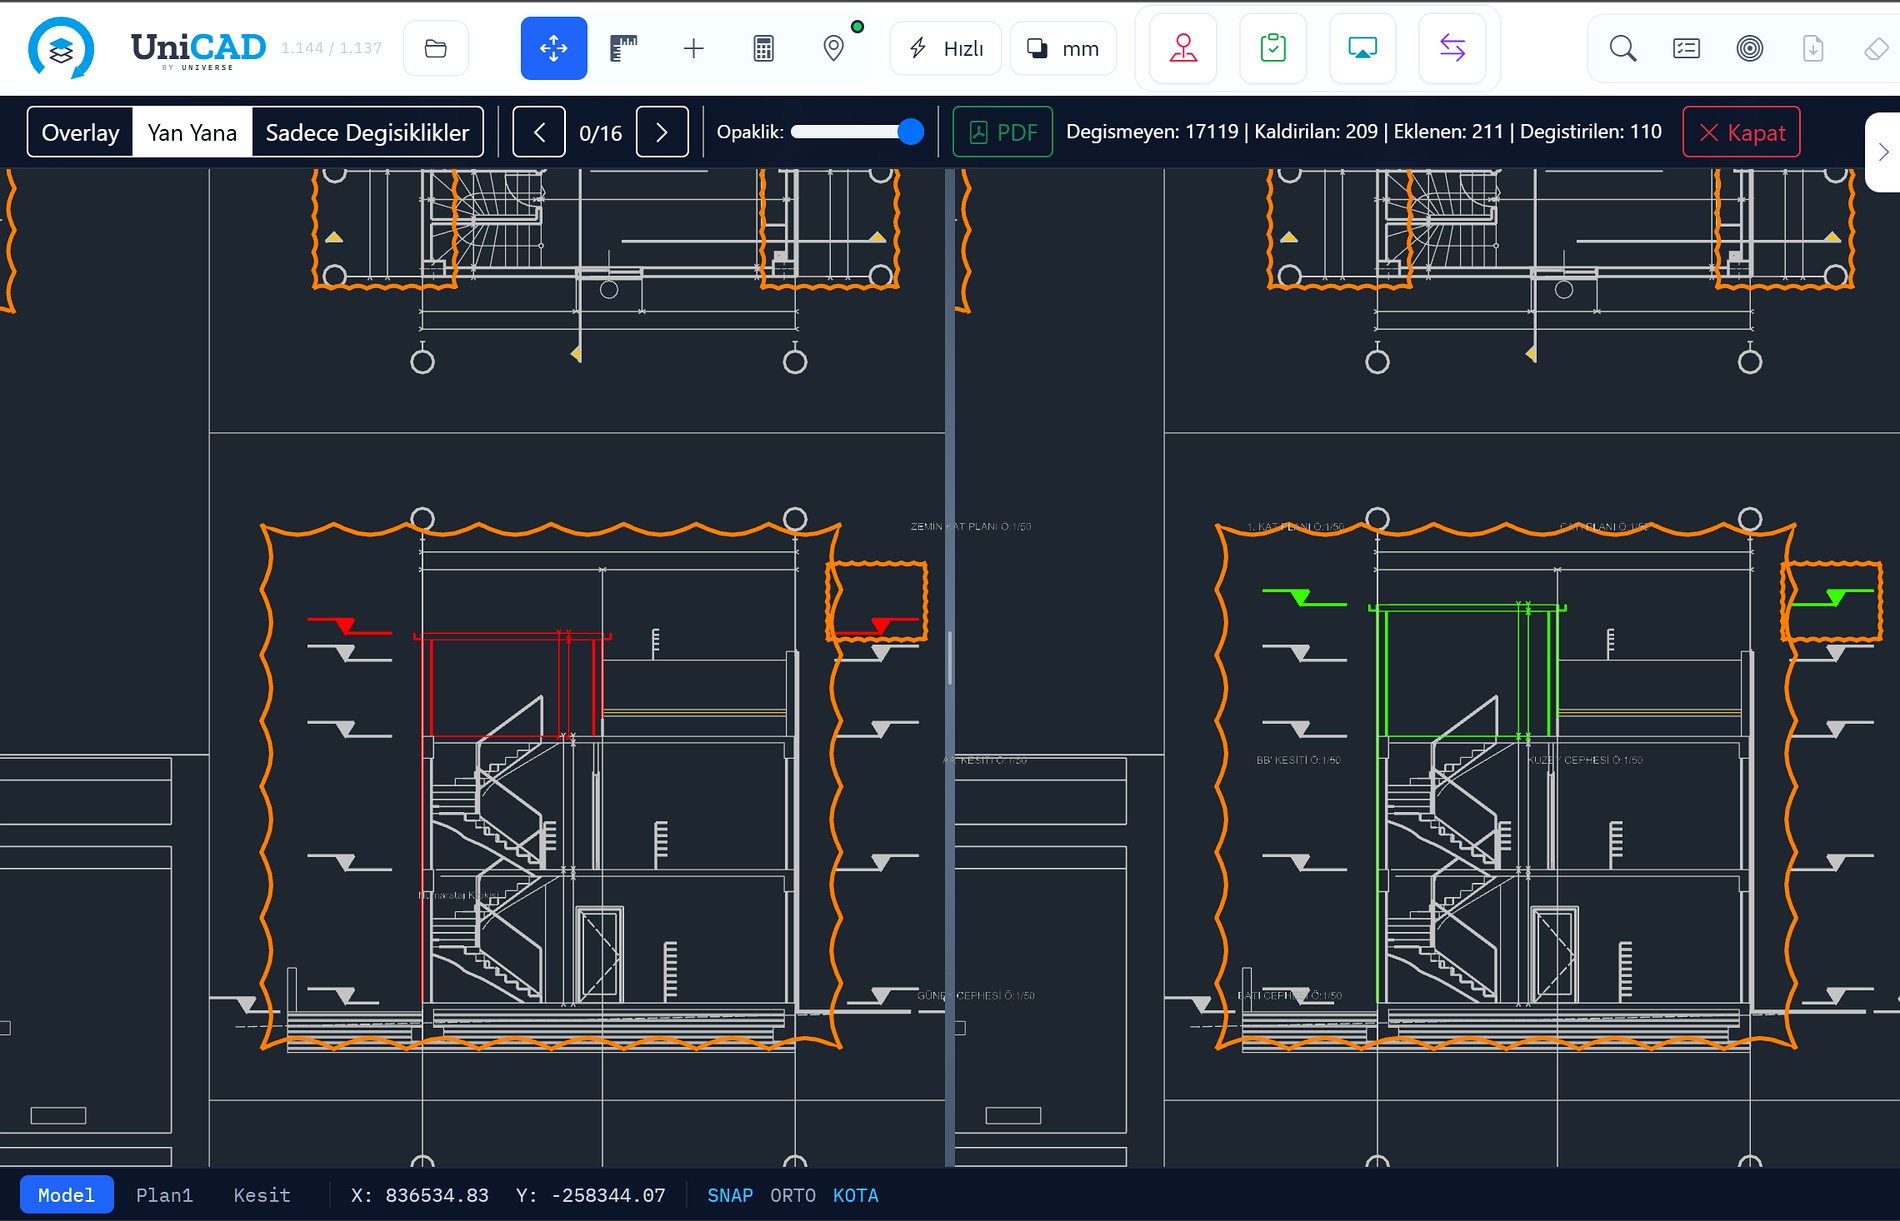Screen dimensions: 1900x1221
Task: Click the purple compare arrows icon
Action: pos(1452,48)
